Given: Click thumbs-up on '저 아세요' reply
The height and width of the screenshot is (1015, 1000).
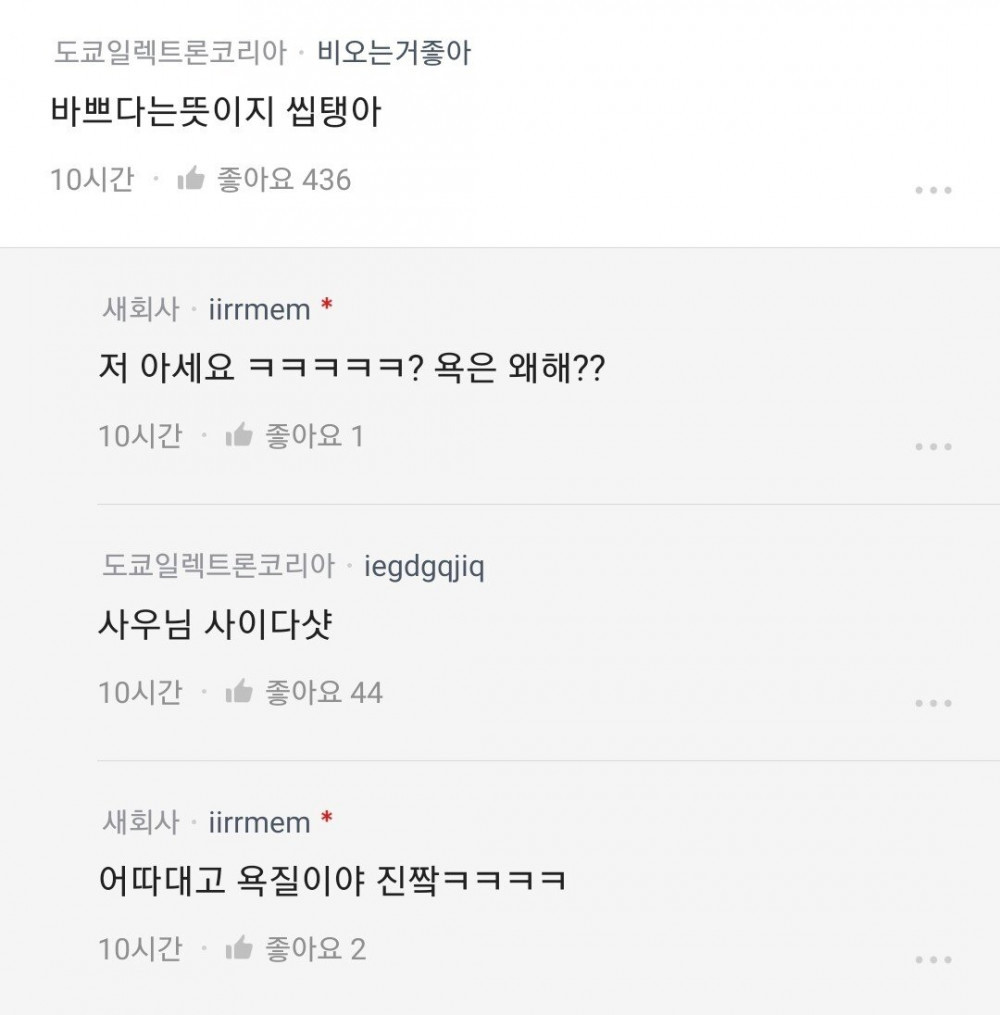Looking at the screenshot, I should click(238, 436).
